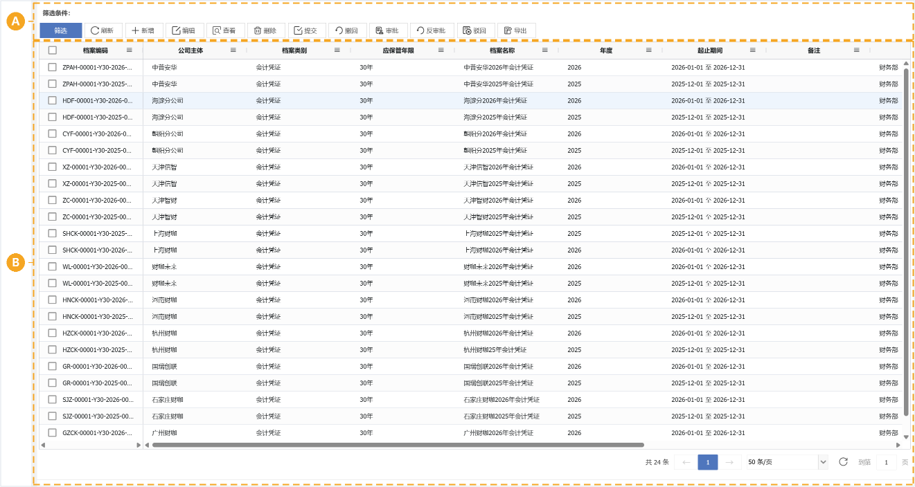Select the cell 广州财联2026年会计凭证
This screenshot has width=915, height=487.
point(498,433)
